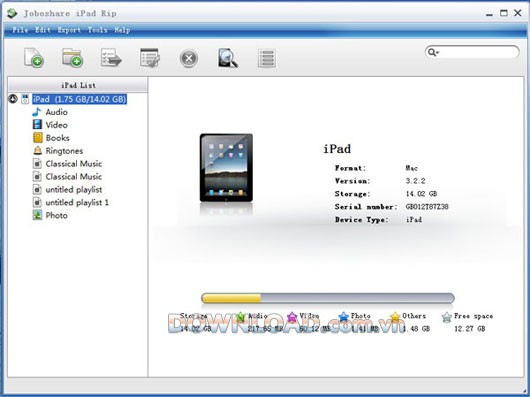This screenshot has width=530, height=397.
Task: Open the Ringtones library item
Action: (x=64, y=151)
